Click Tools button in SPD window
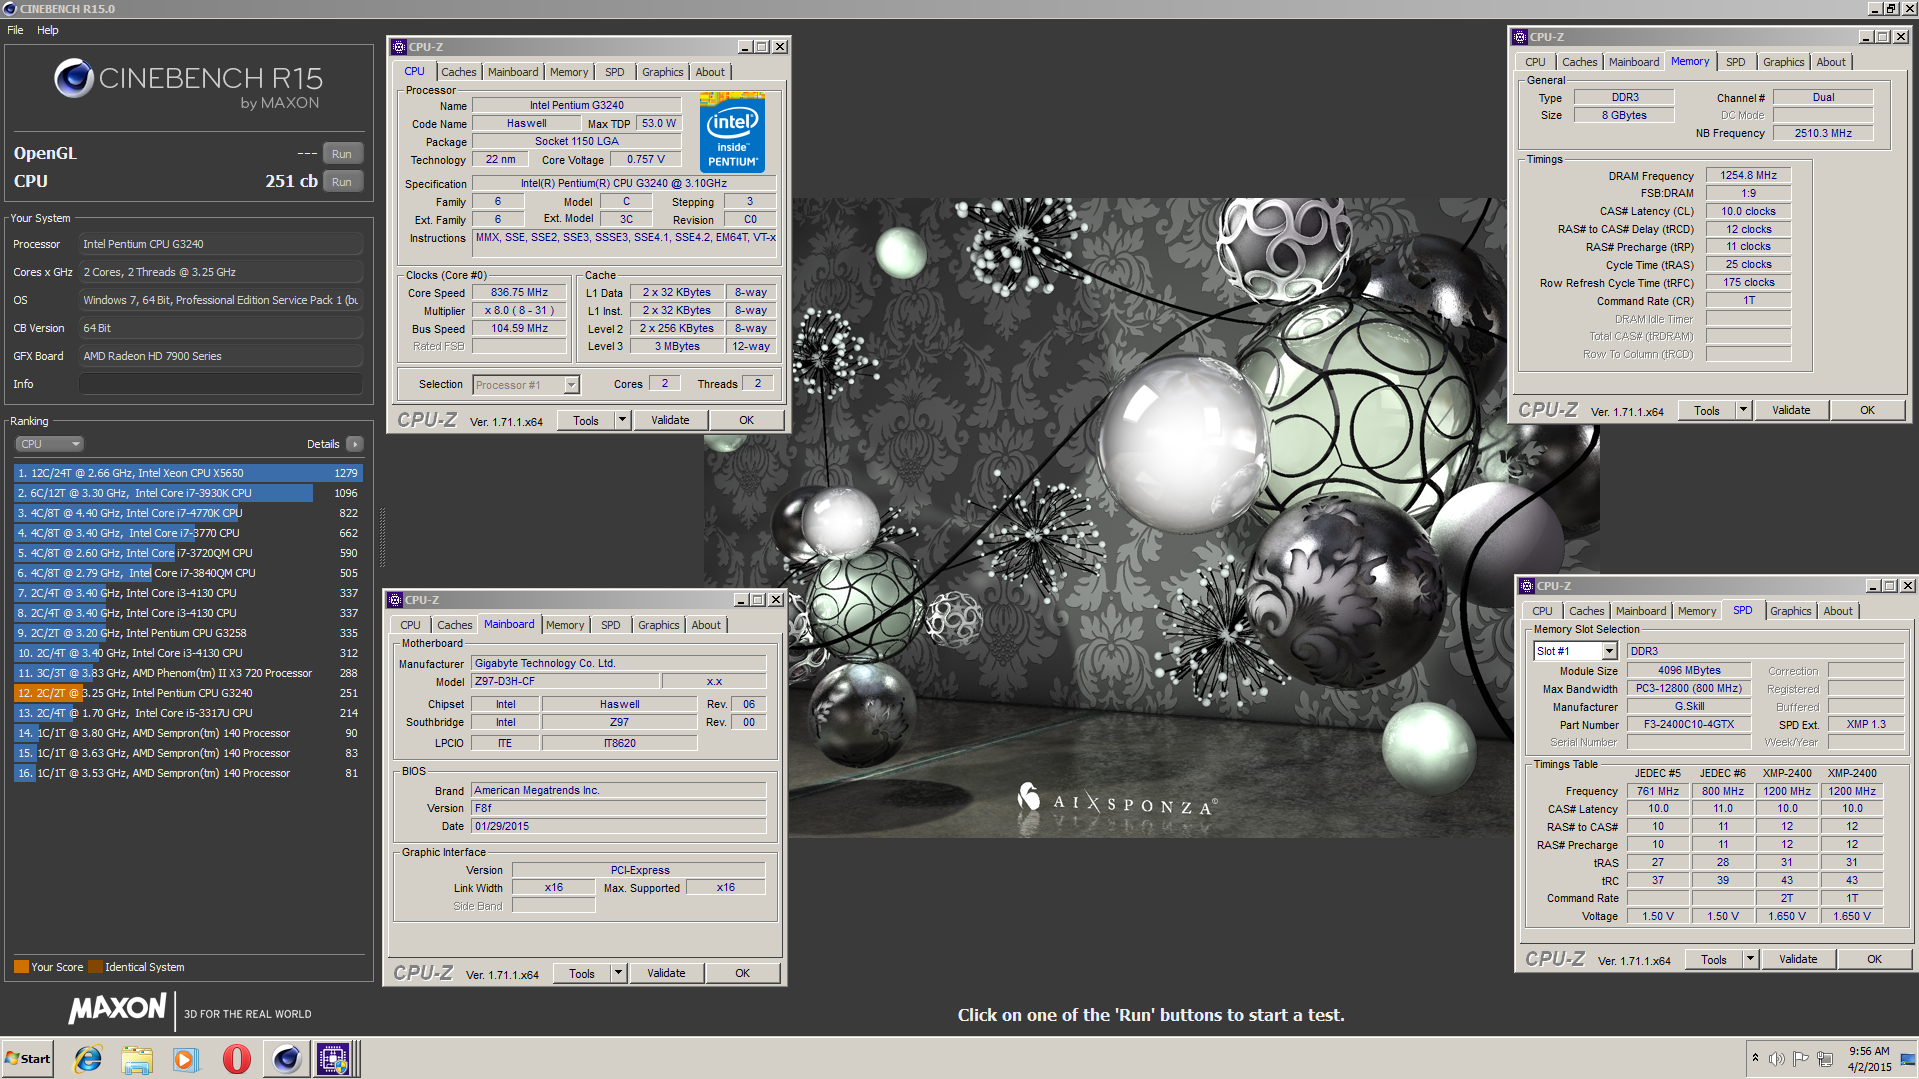1919x1079 pixels. coord(1714,959)
